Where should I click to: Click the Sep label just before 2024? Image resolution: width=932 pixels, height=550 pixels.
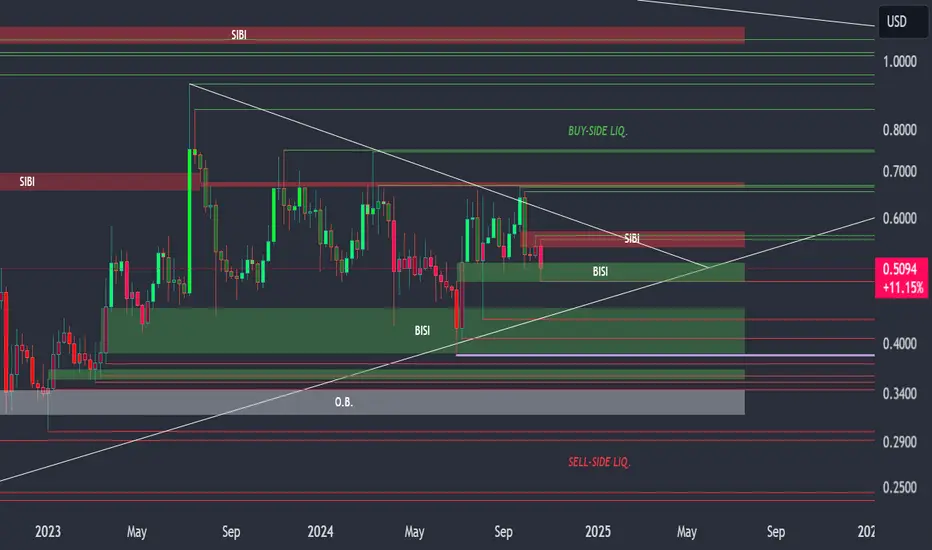[231, 532]
